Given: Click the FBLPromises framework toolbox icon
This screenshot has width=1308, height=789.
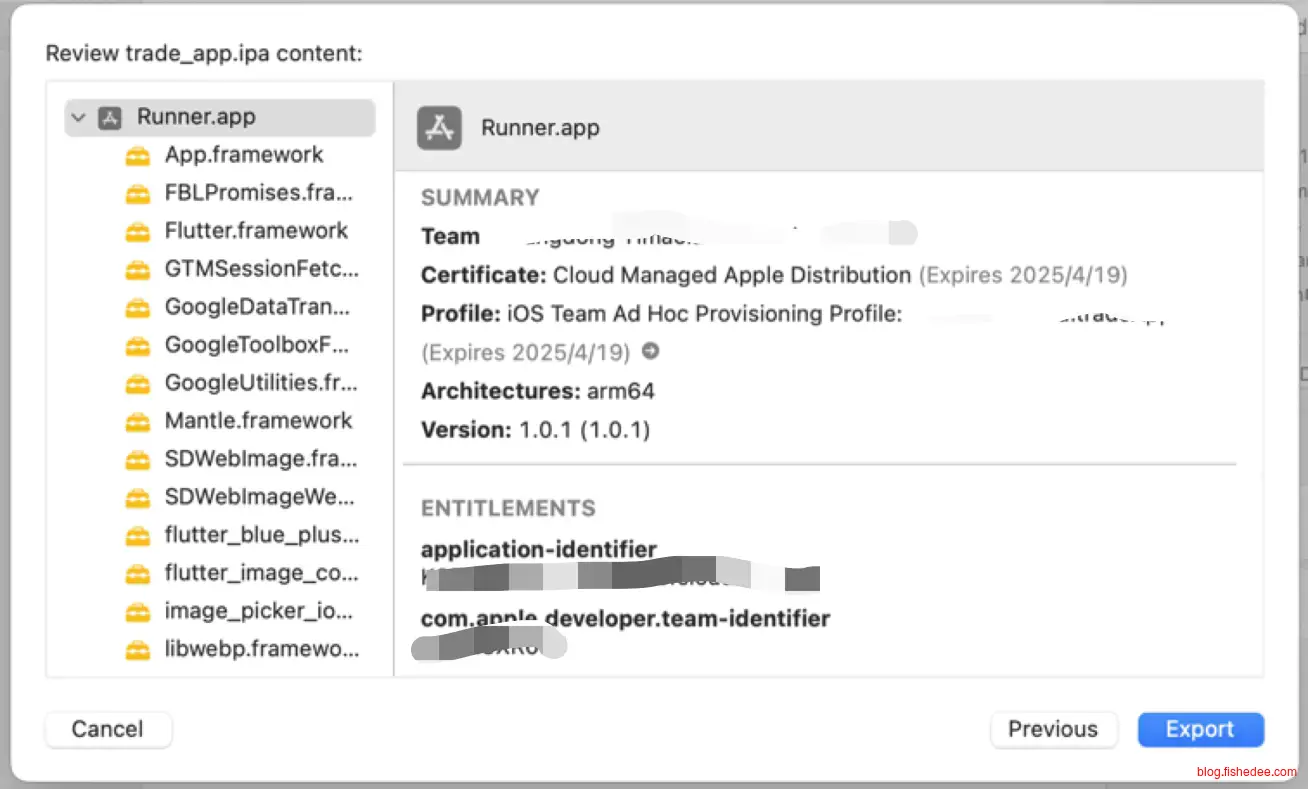Looking at the screenshot, I should point(137,194).
